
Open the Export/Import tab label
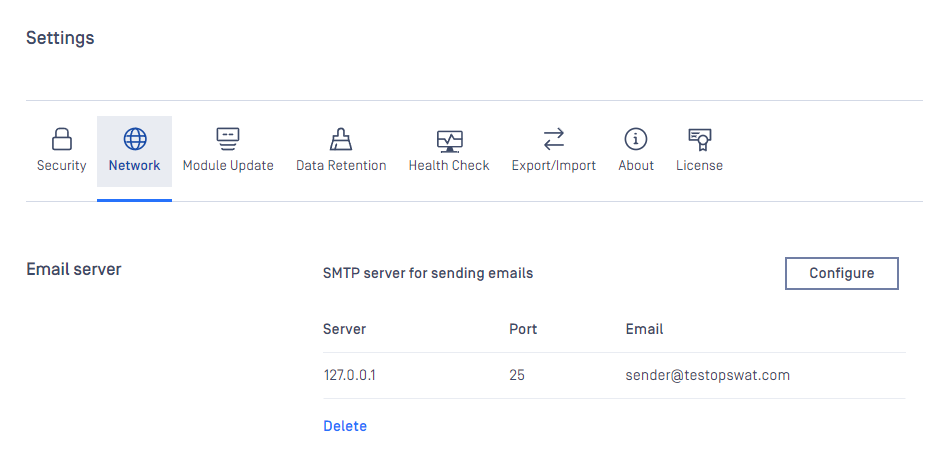tap(554, 165)
